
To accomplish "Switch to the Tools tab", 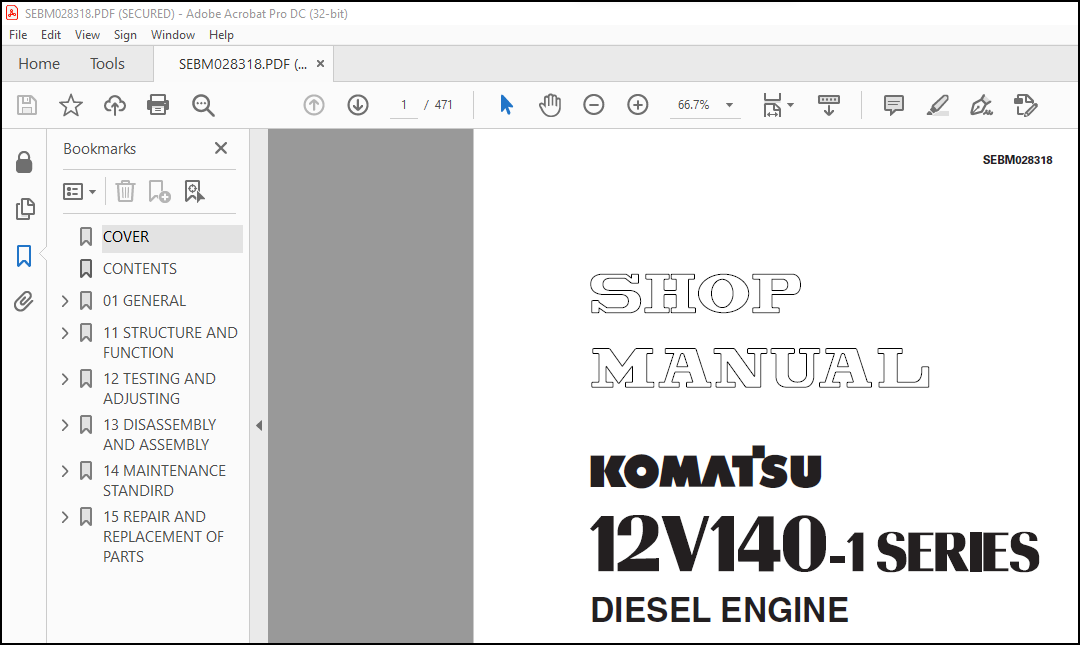I will click(x=107, y=63).
